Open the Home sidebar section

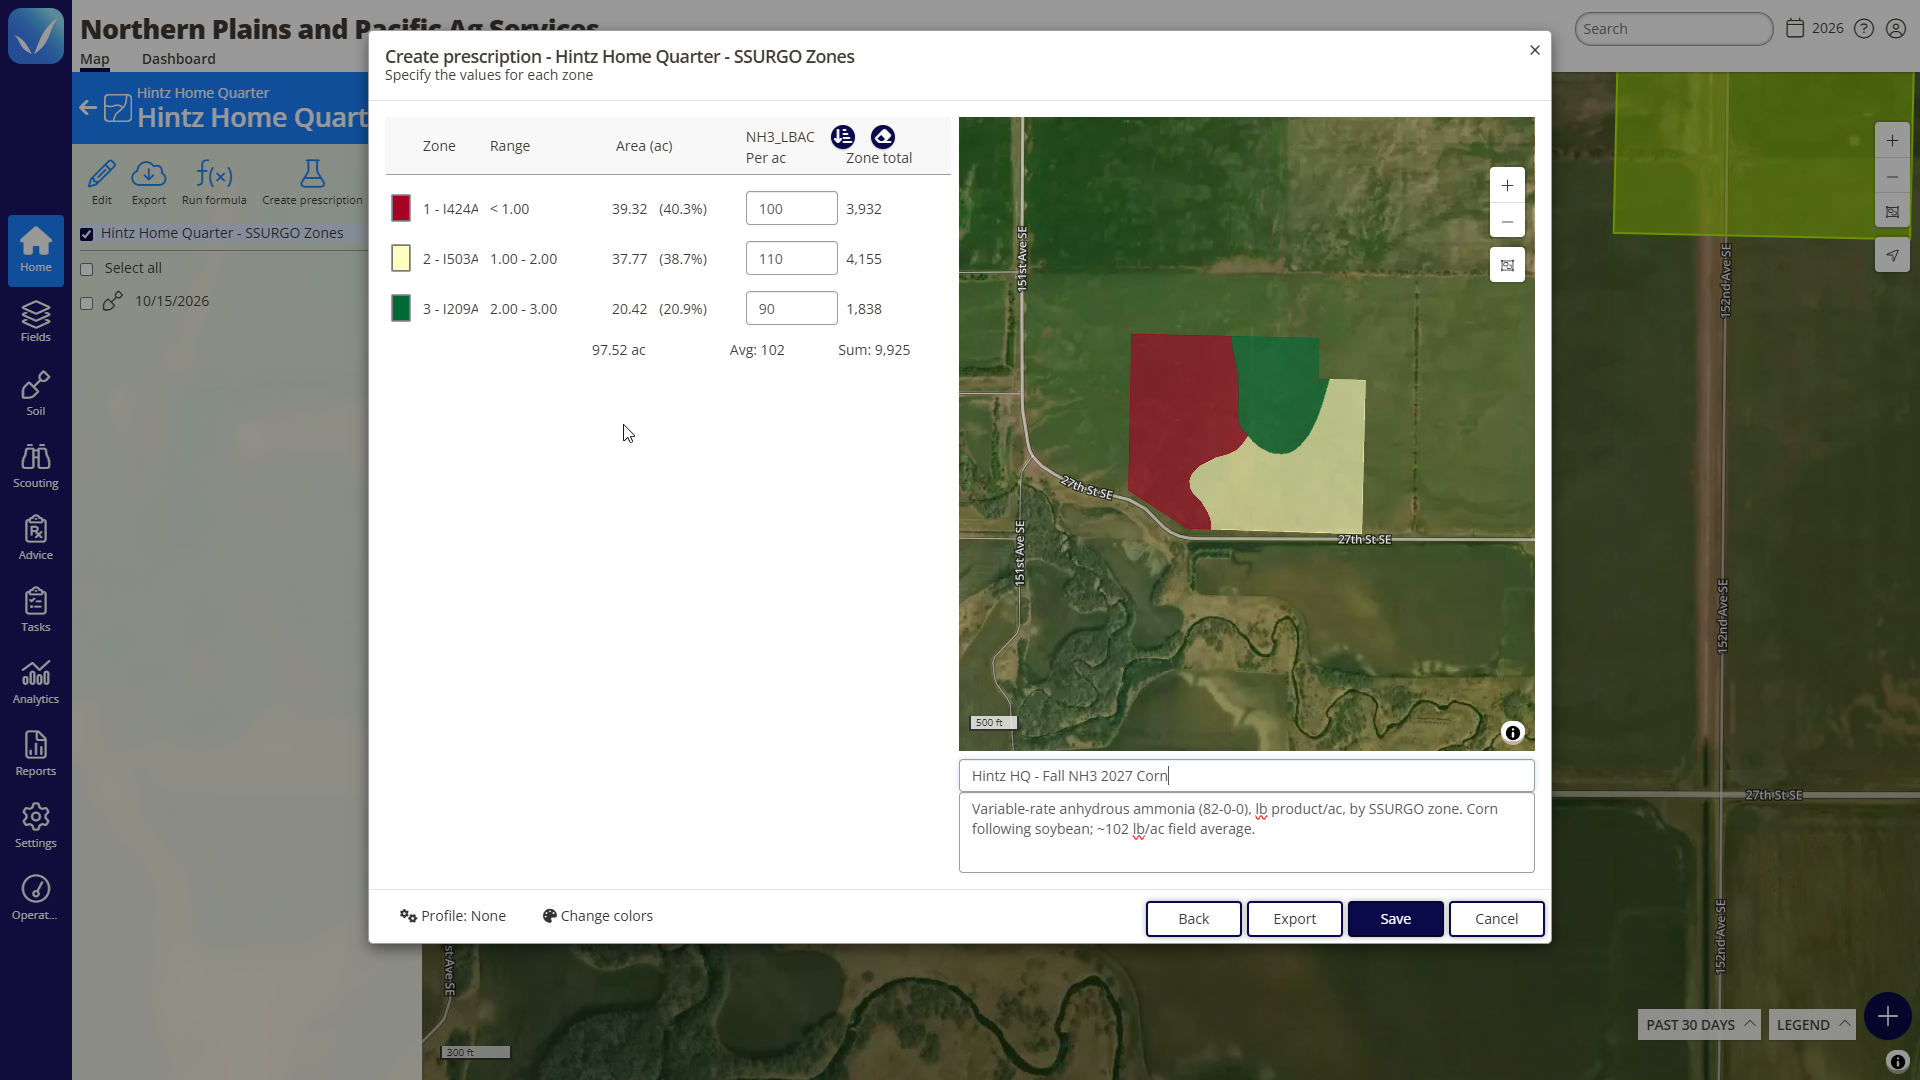click(36, 250)
